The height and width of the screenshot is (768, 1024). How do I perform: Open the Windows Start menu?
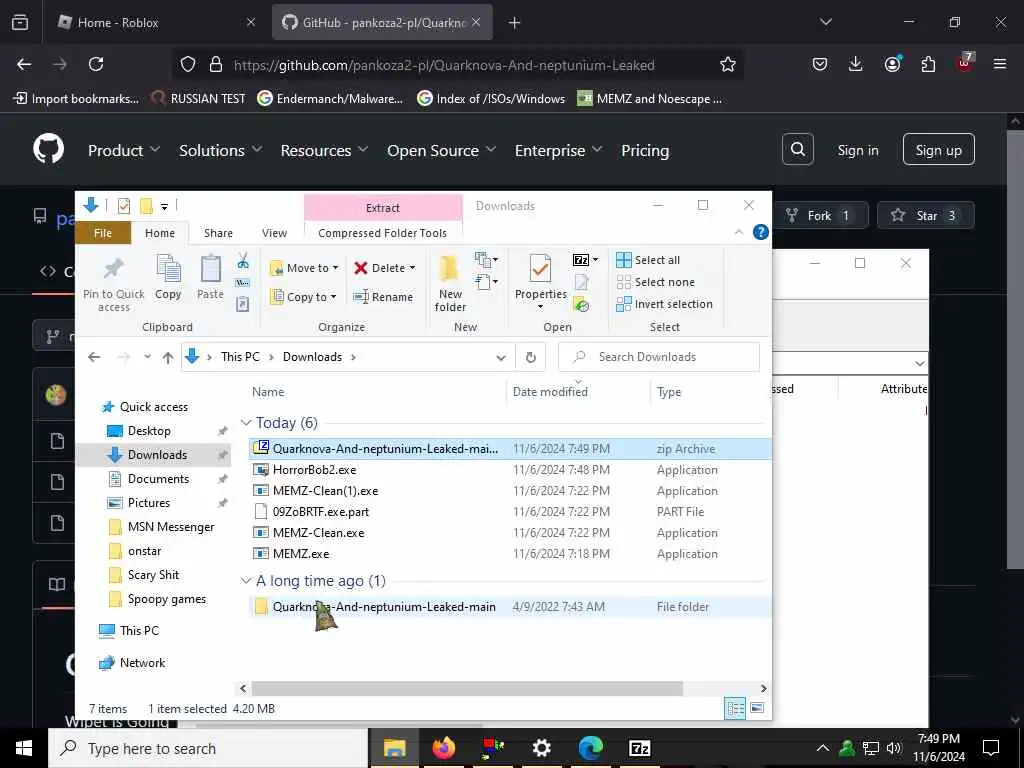24,748
